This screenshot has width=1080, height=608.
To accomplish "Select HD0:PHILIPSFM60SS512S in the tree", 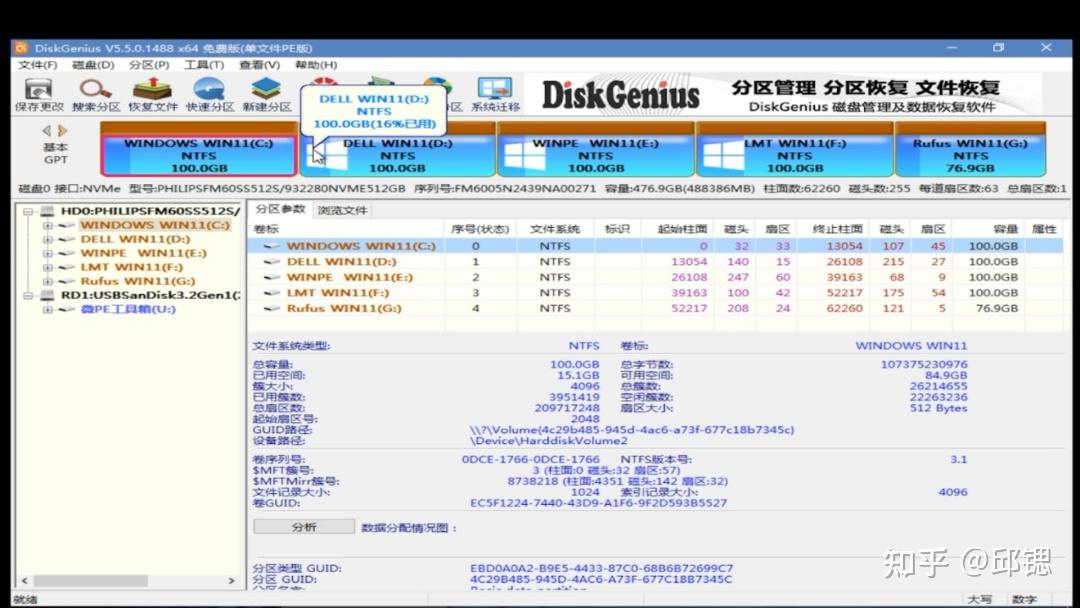I will tap(150, 211).
